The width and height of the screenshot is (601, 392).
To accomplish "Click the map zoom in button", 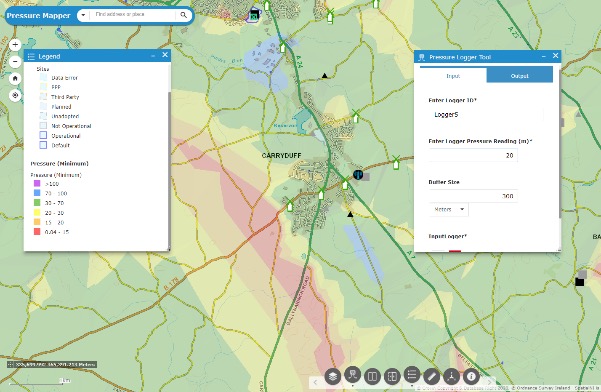I will point(15,45).
